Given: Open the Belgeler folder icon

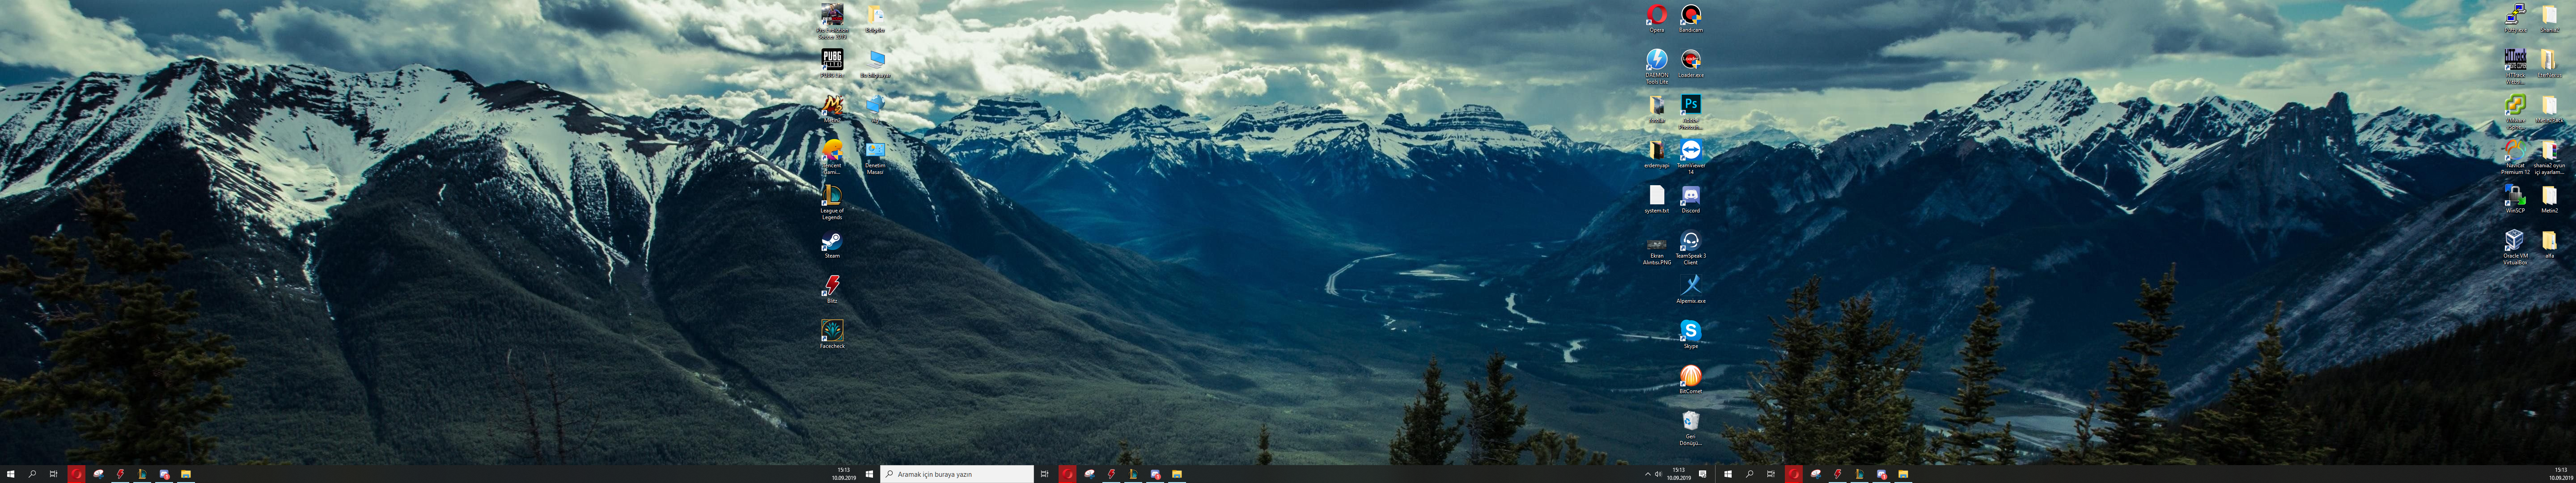Looking at the screenshot, I should click(x=875, y=18).
